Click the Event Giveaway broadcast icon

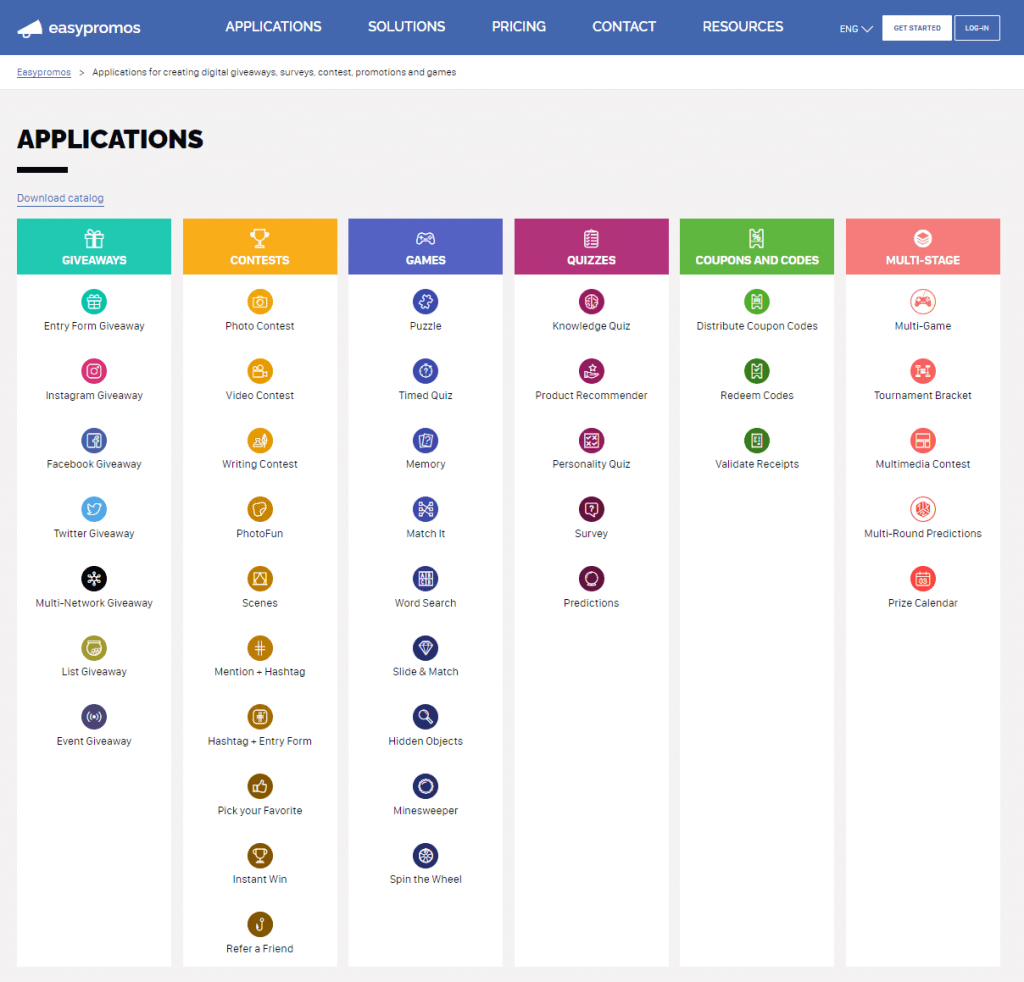(94, 717)
